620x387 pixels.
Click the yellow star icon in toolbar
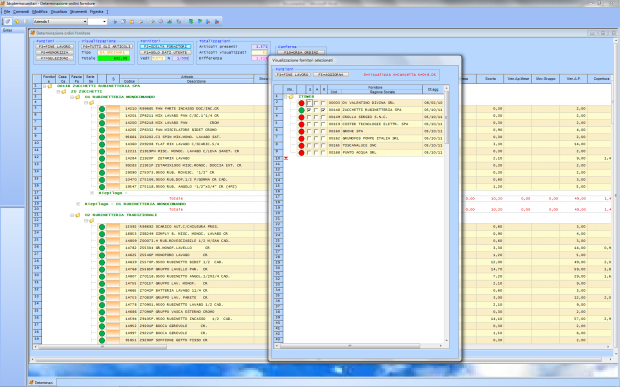click(x=17, y=21)
